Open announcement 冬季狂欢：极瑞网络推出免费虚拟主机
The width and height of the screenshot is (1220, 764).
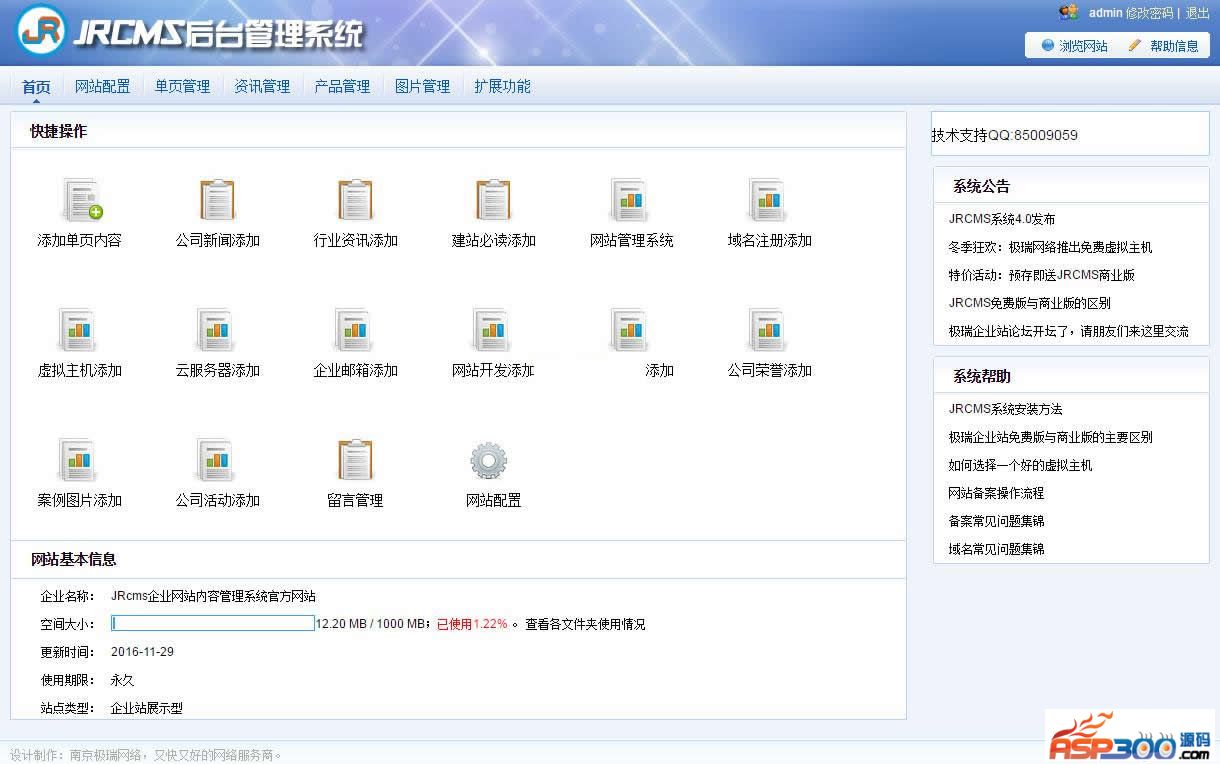point(1050,247)
